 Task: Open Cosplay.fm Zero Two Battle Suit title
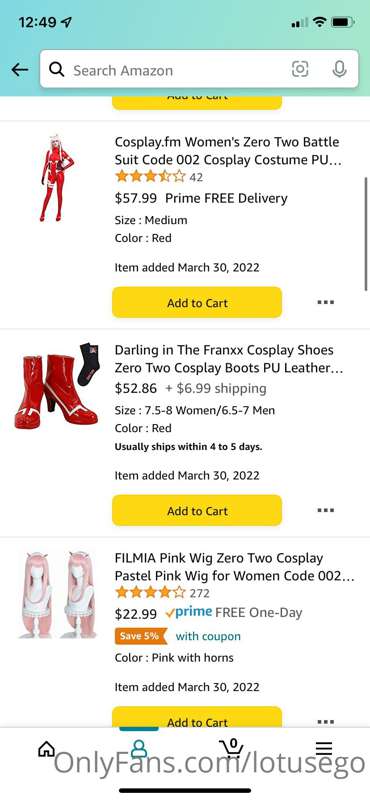tap(227, 151)
